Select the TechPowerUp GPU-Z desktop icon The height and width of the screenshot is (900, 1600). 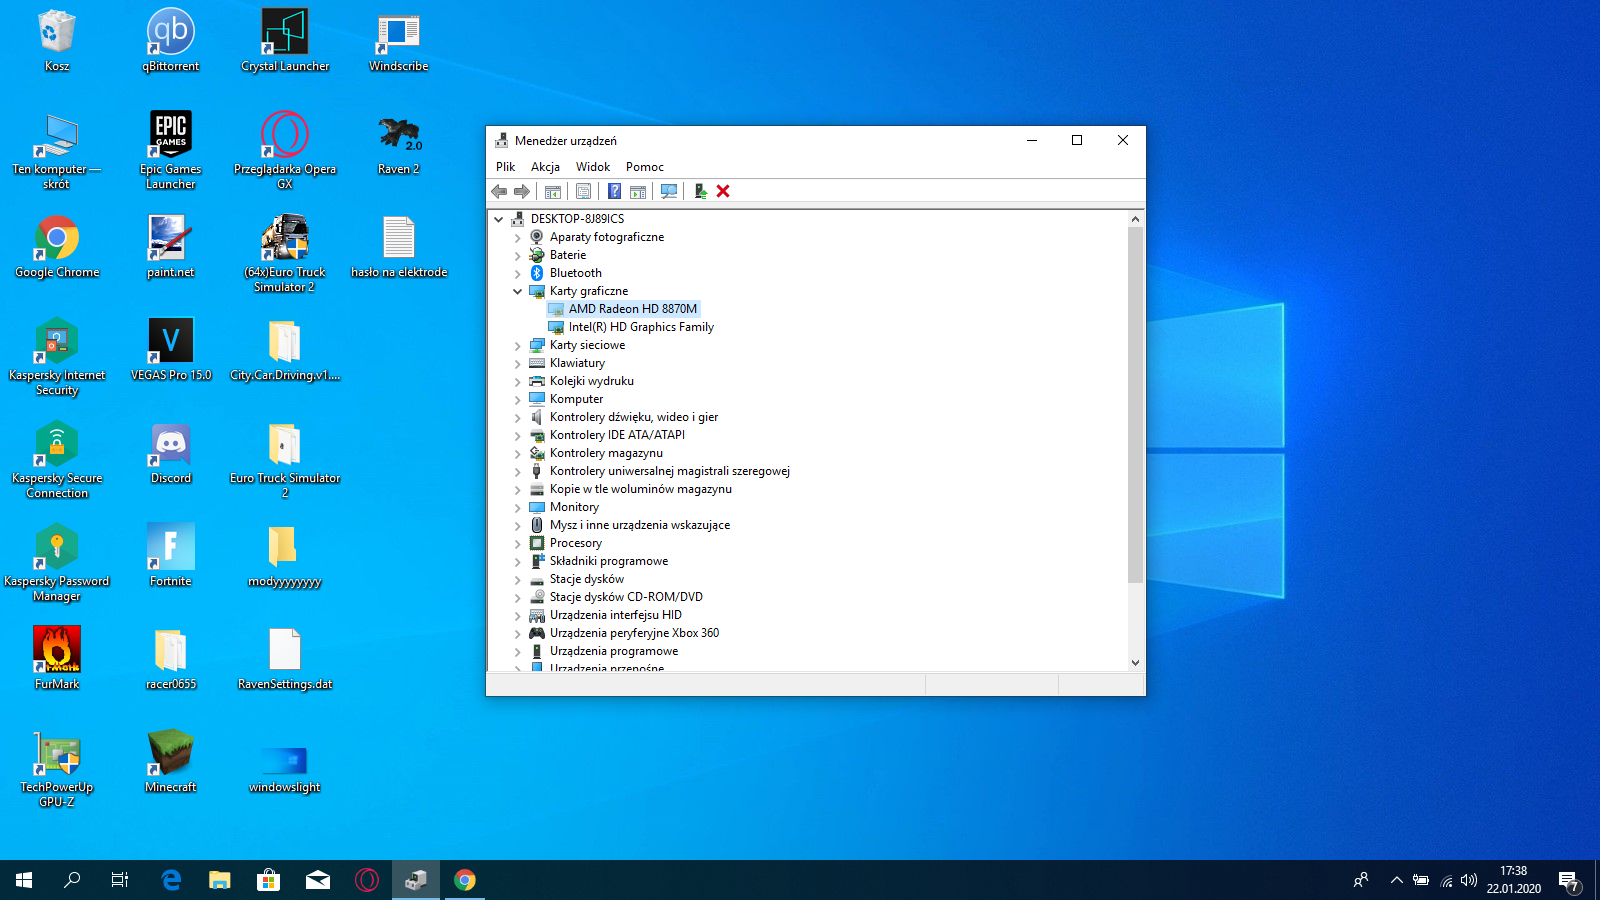[x=57, y=768]
